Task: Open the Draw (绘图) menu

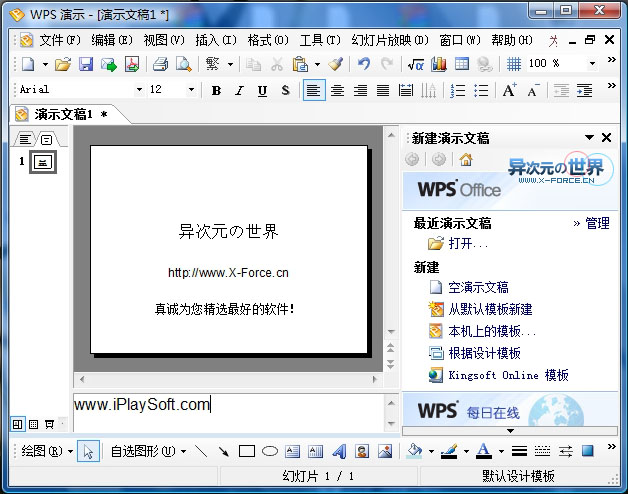Action: (47, 452)
